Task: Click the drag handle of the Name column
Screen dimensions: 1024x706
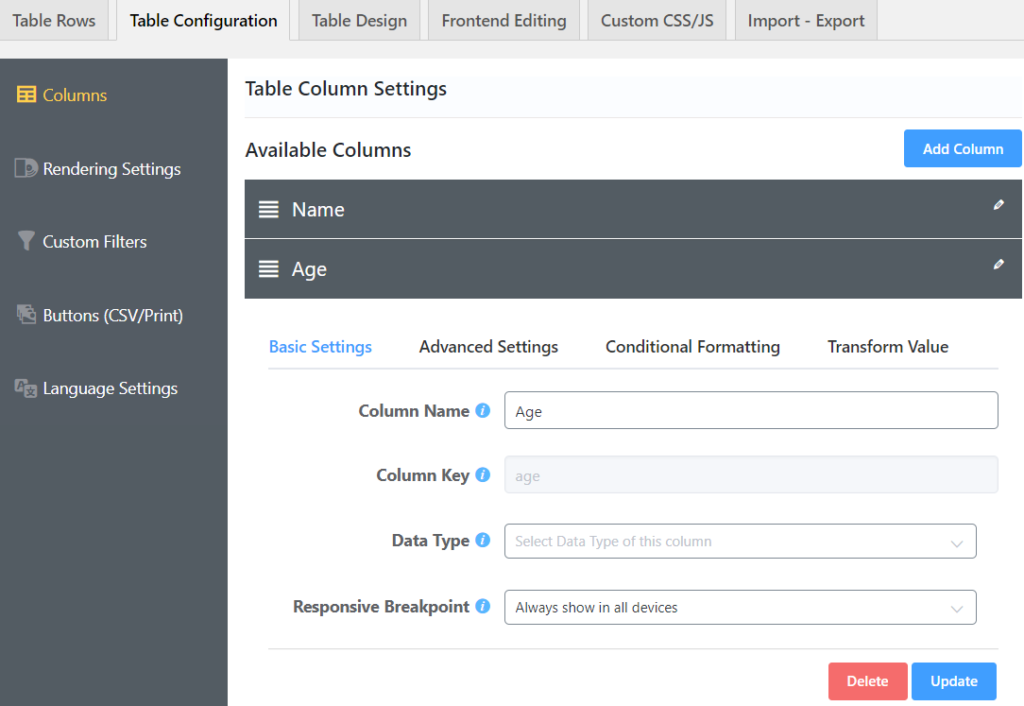Action: coord(268,209)
